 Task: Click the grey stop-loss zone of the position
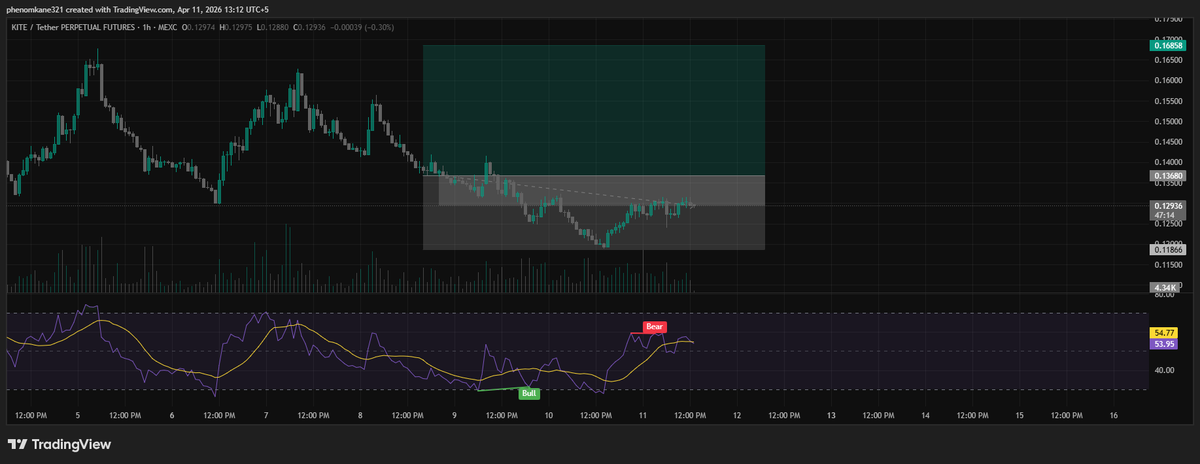pos(594,228)
